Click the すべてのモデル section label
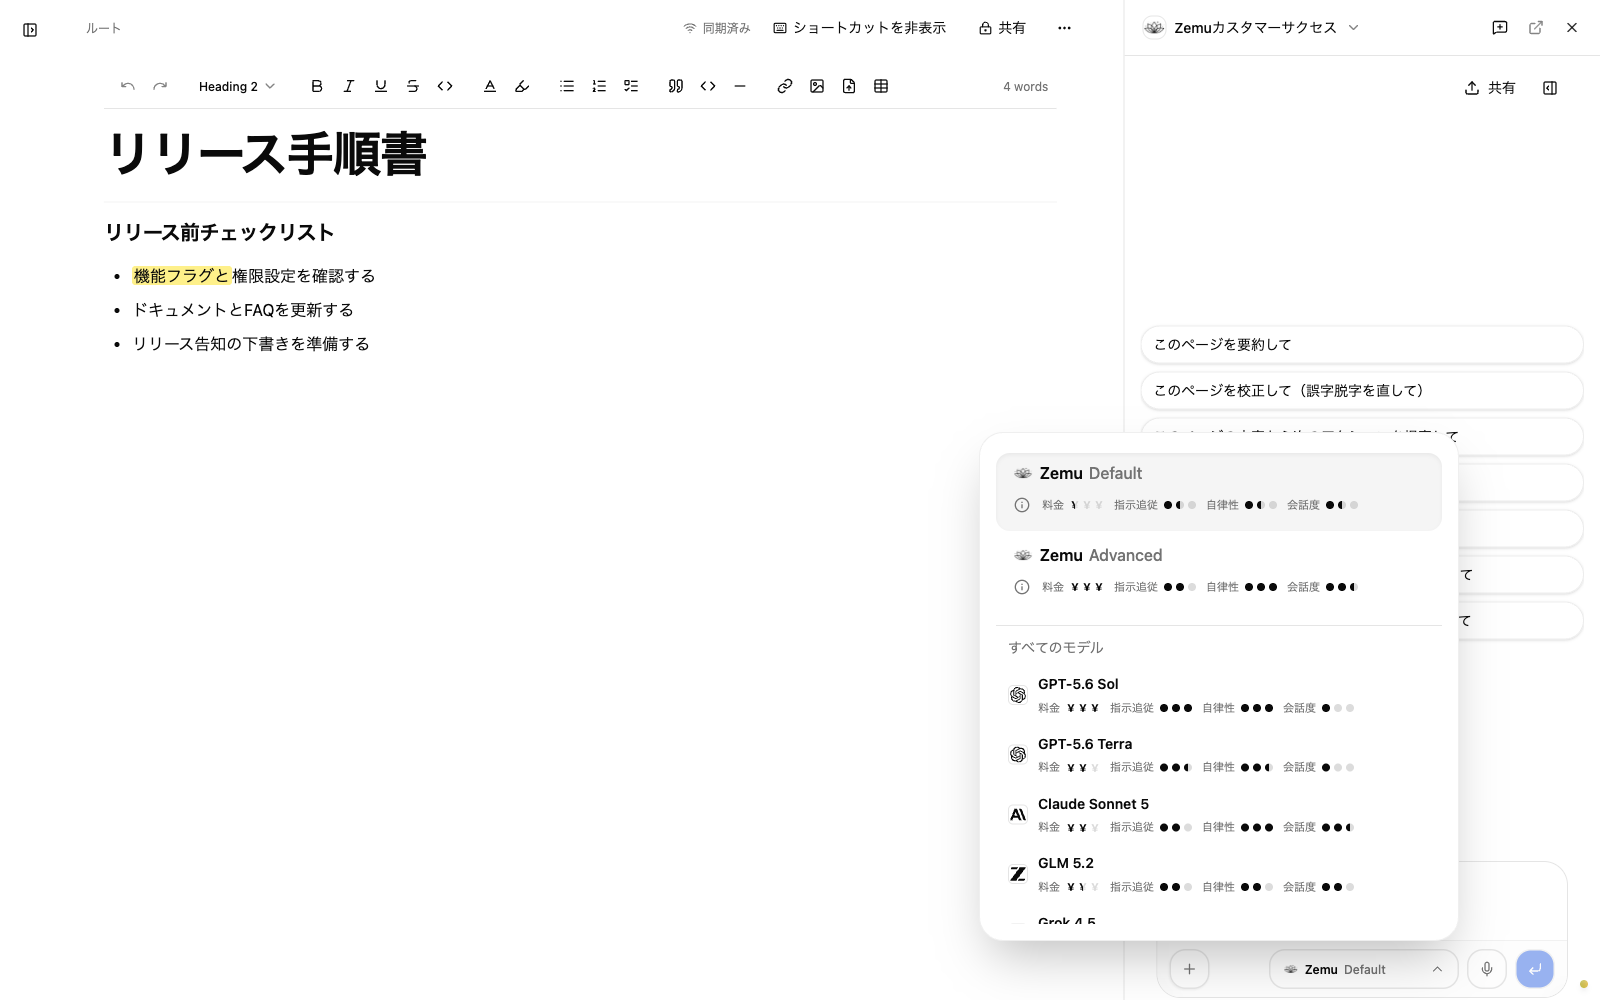Viewport: 1600px width, 1000px height. [x=1056, y=647]
